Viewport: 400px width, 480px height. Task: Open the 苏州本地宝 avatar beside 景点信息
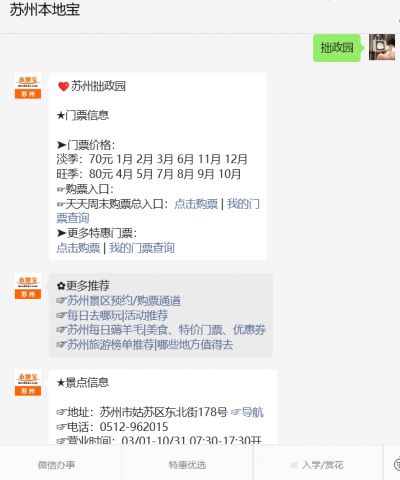click(28, 383)
